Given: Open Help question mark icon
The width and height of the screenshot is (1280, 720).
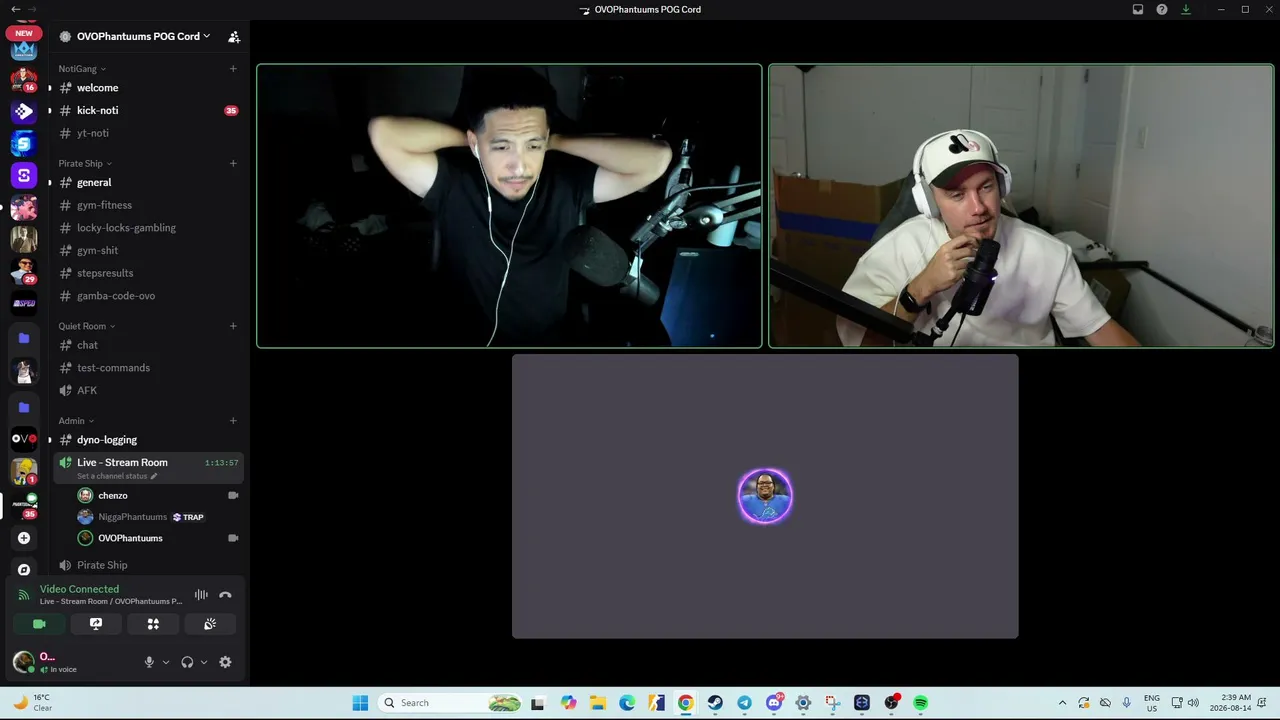Looking at the screenshot, I should pyautogui.click(x=1162, y=9).
